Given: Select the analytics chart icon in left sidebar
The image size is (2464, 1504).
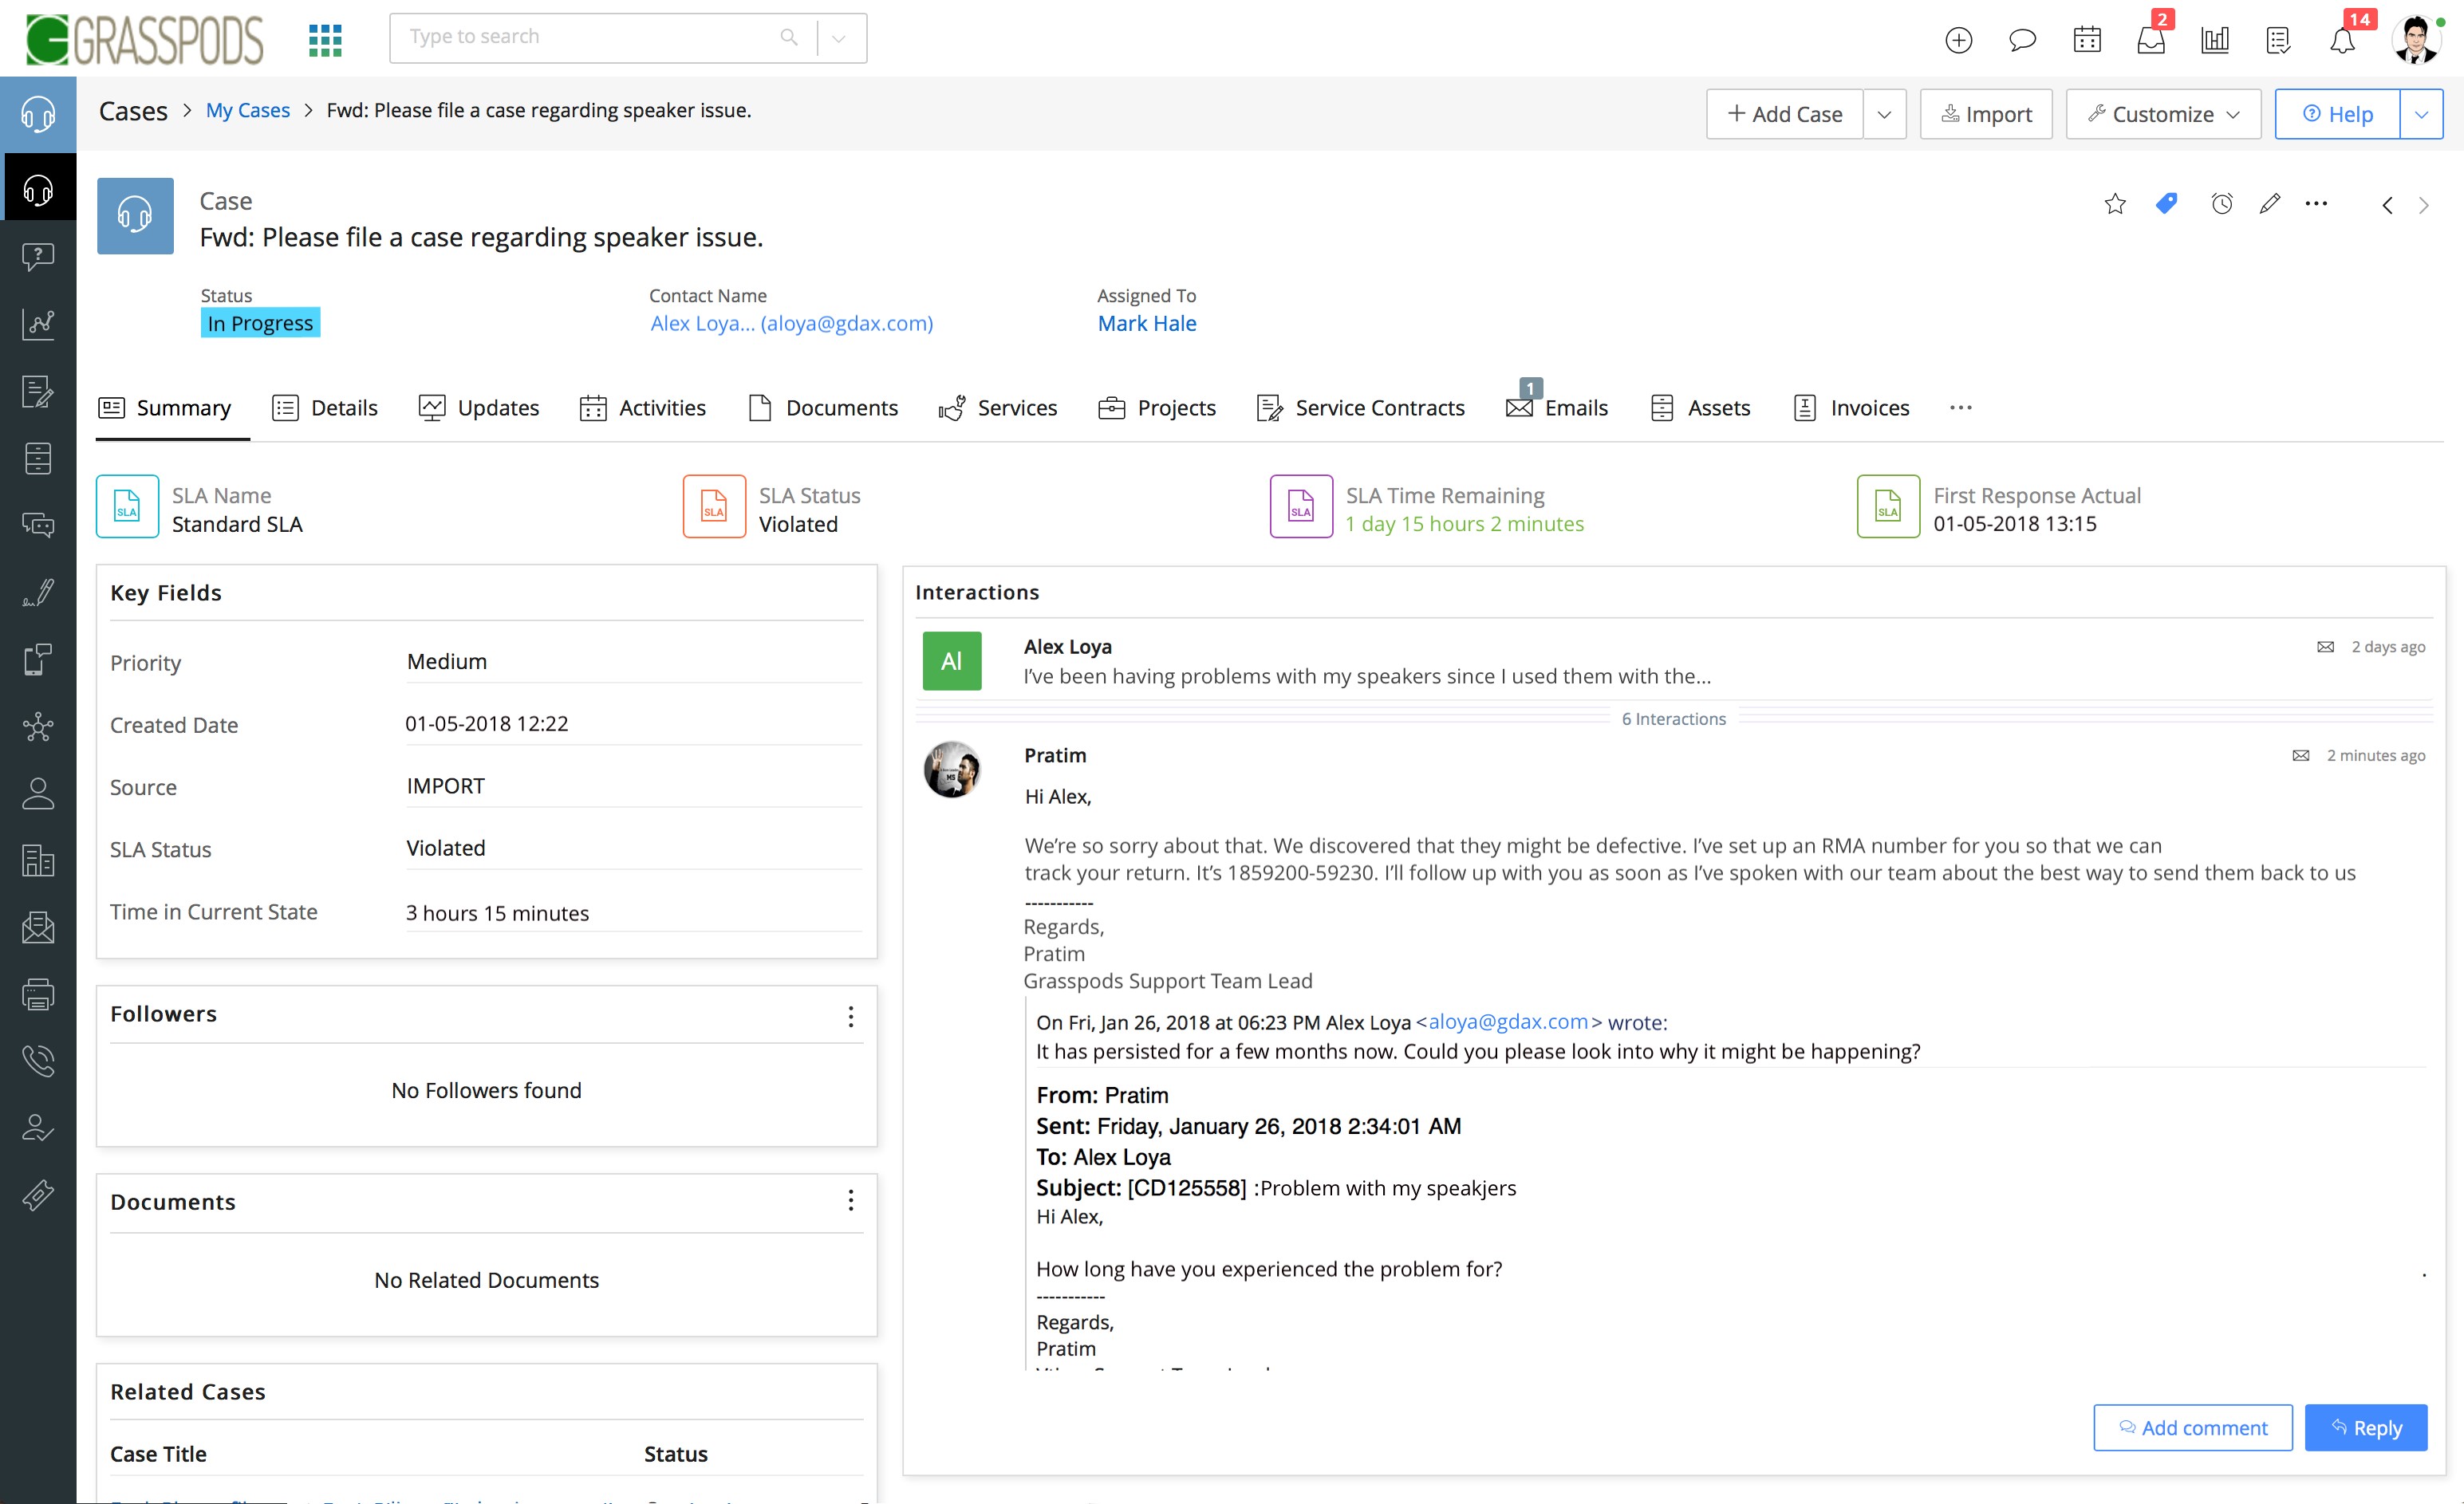Looking at the screenshot, I should pos(38,323).
